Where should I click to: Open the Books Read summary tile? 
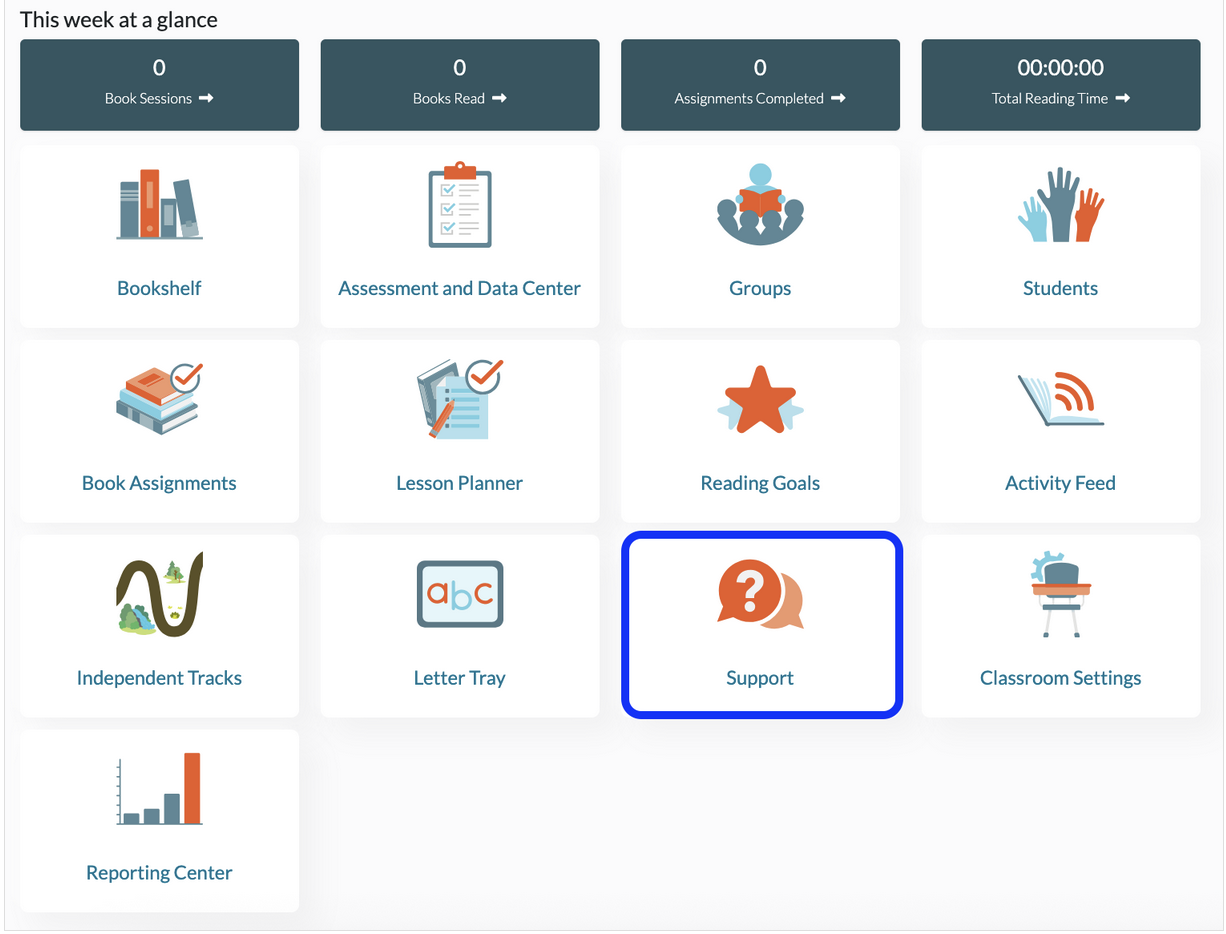(460, 85)
